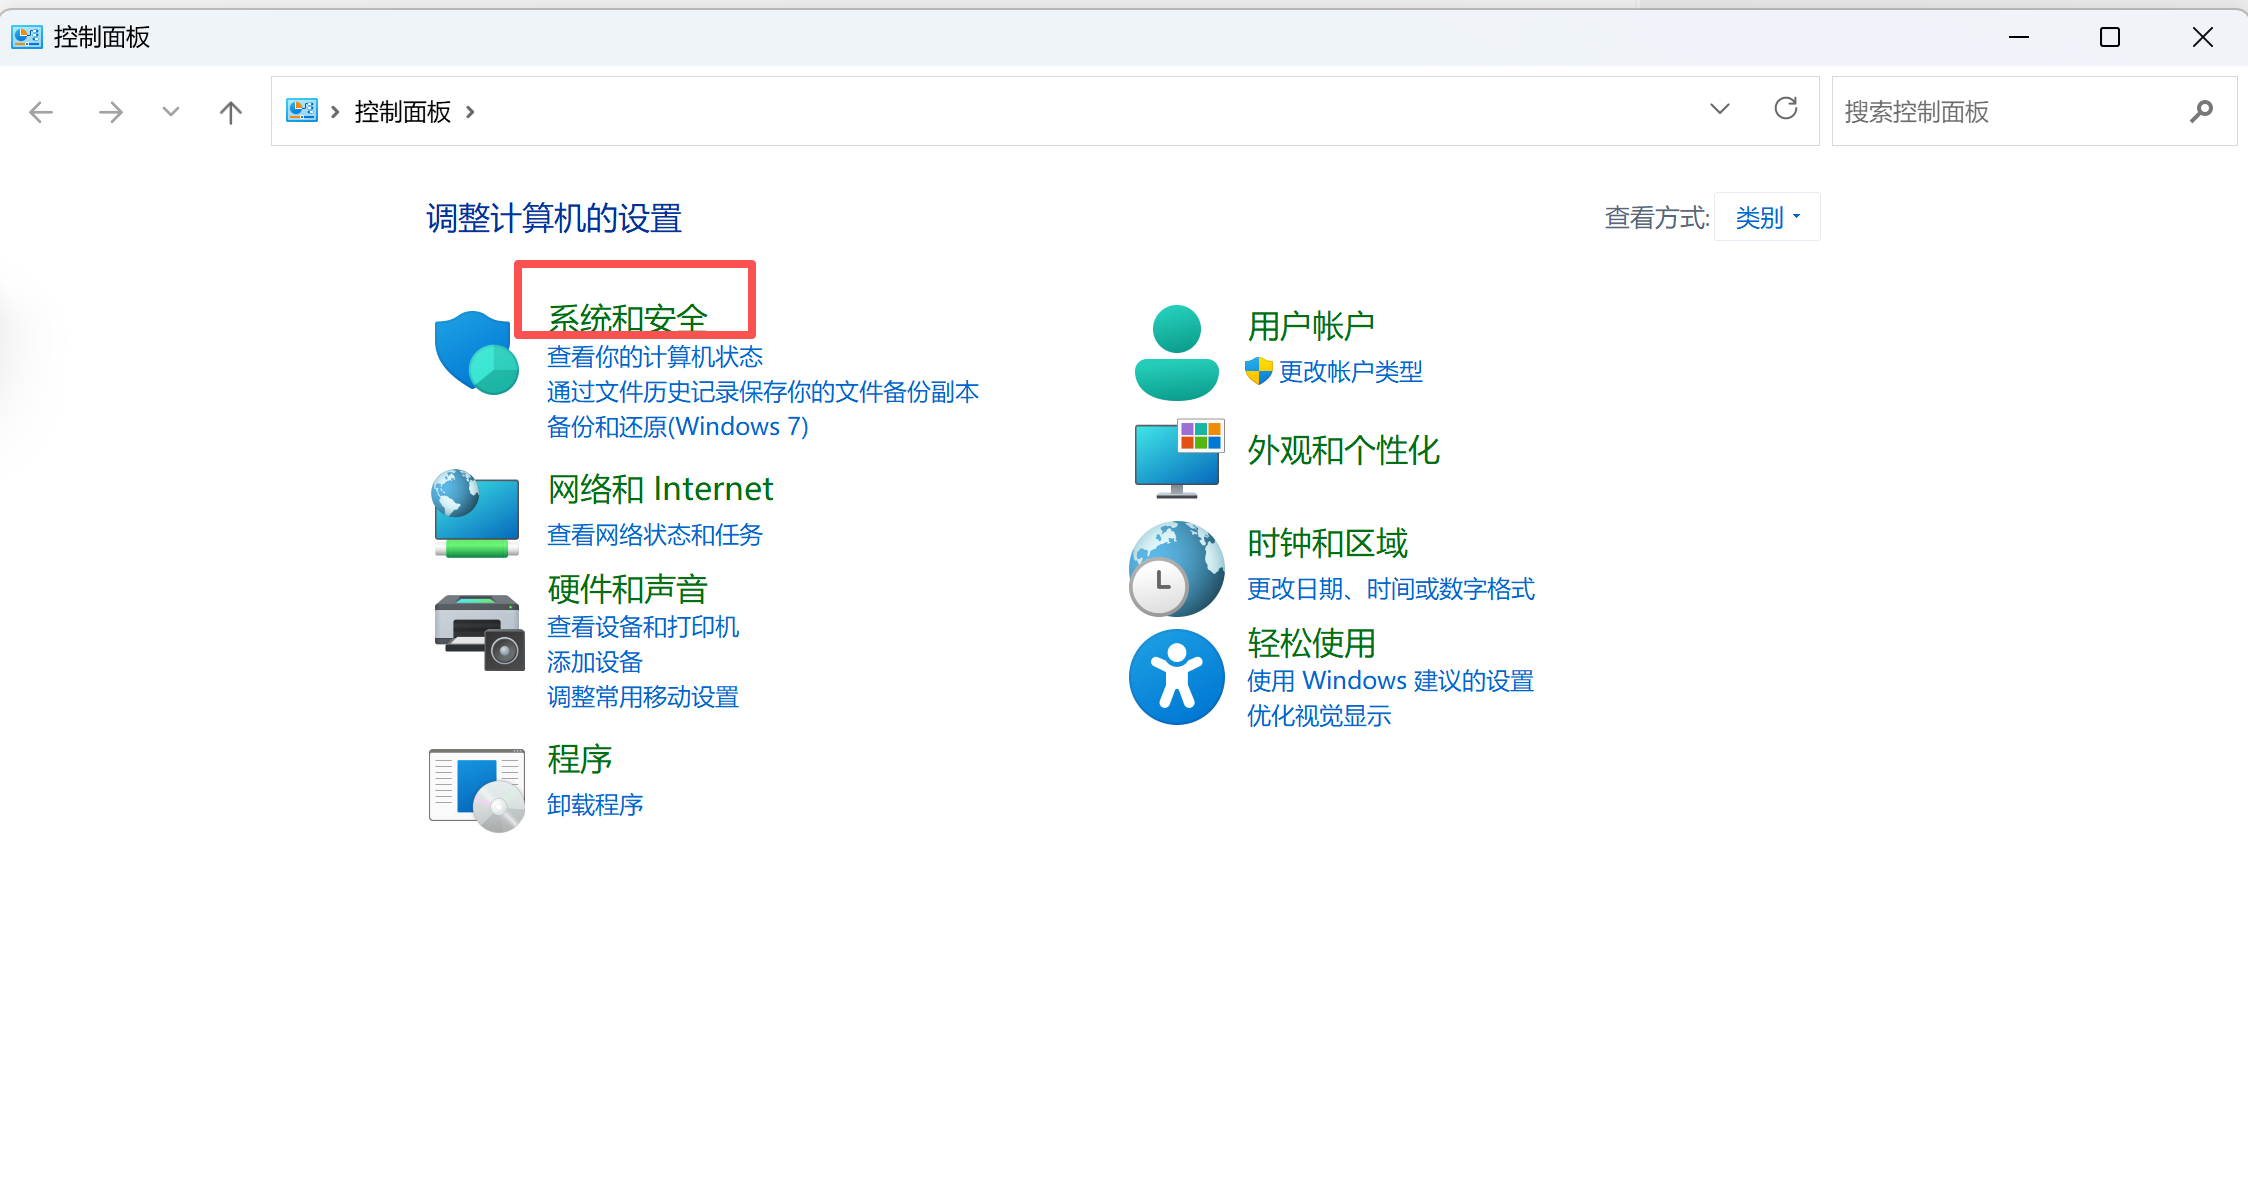Click 备份和还原(Windows 7) link
2248x1184 pixels.
(677, 426)
